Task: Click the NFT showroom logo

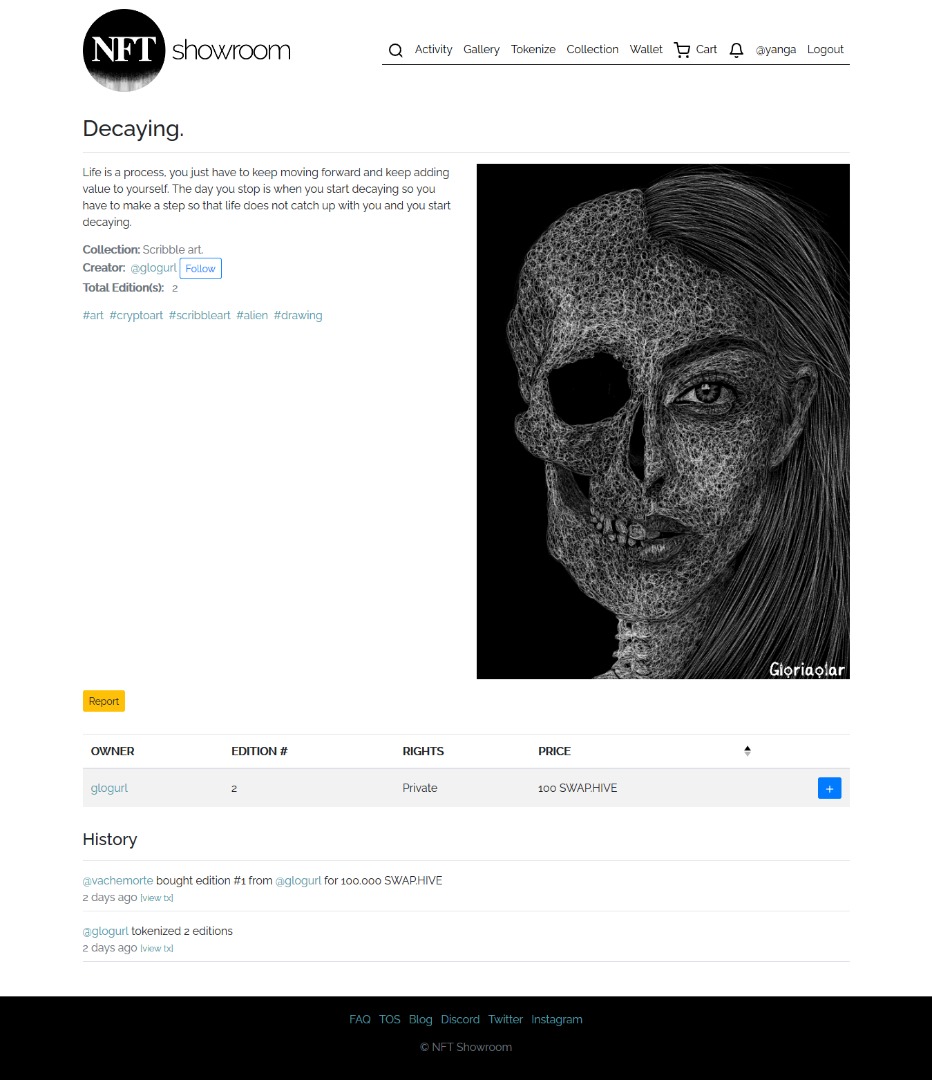Action: (x=187, y=50)
